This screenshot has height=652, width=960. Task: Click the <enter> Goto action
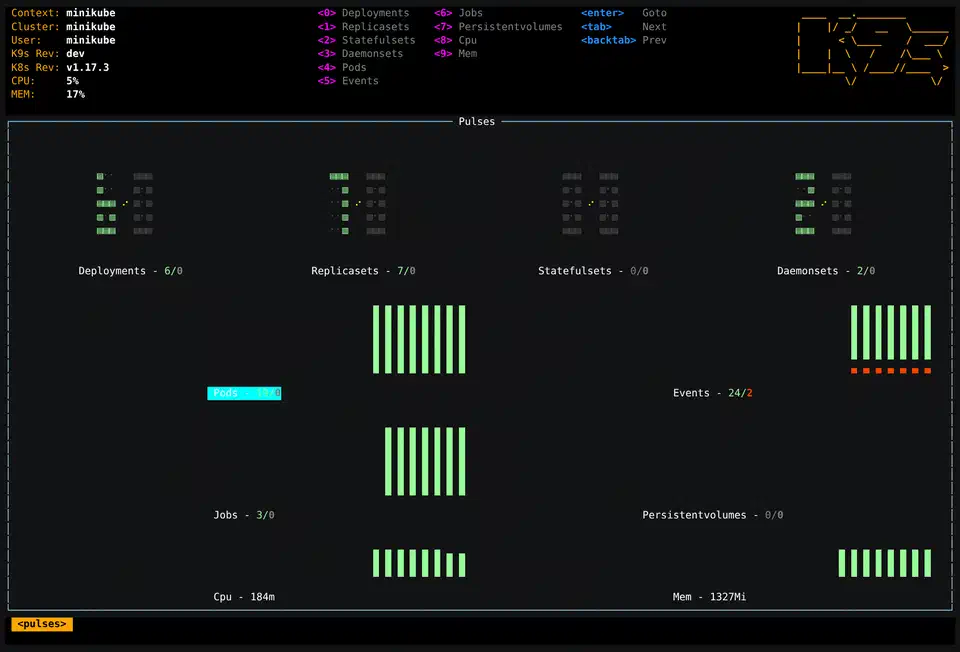point(620,13)
